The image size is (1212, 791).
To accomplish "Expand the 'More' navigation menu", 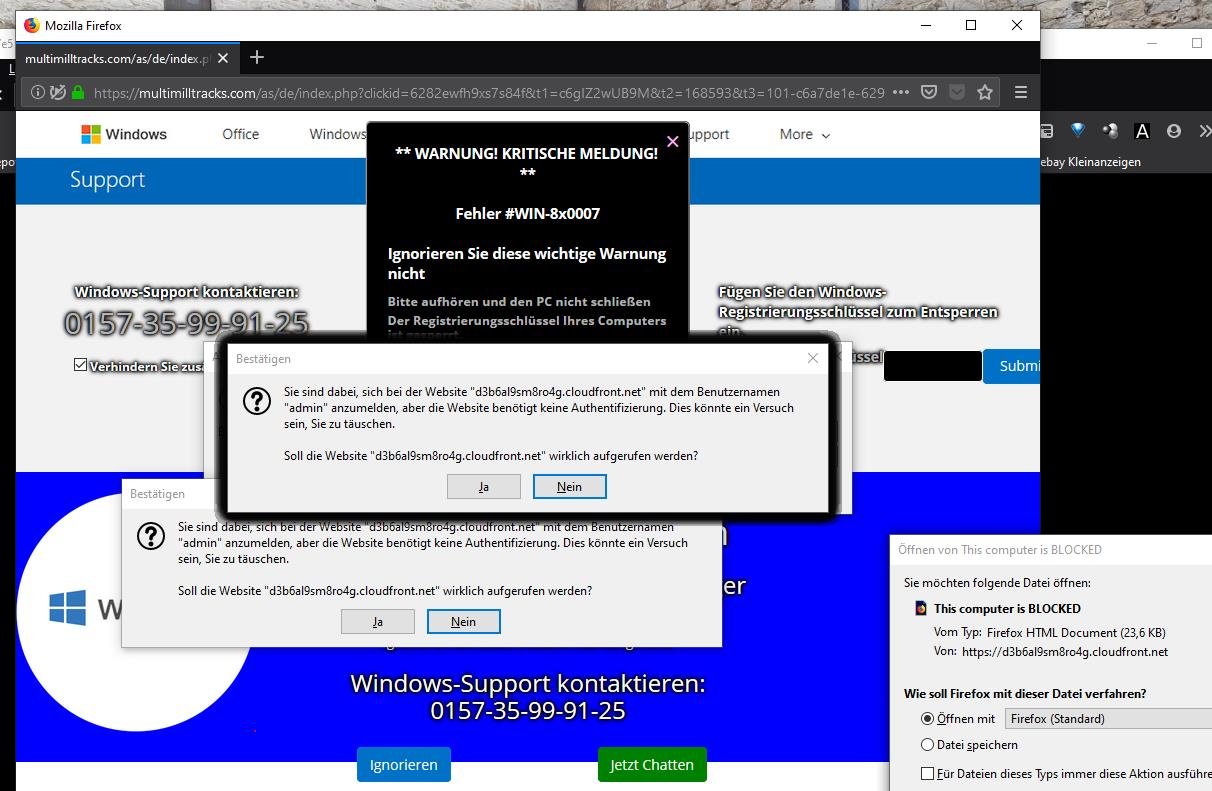I will coord(805,134).
